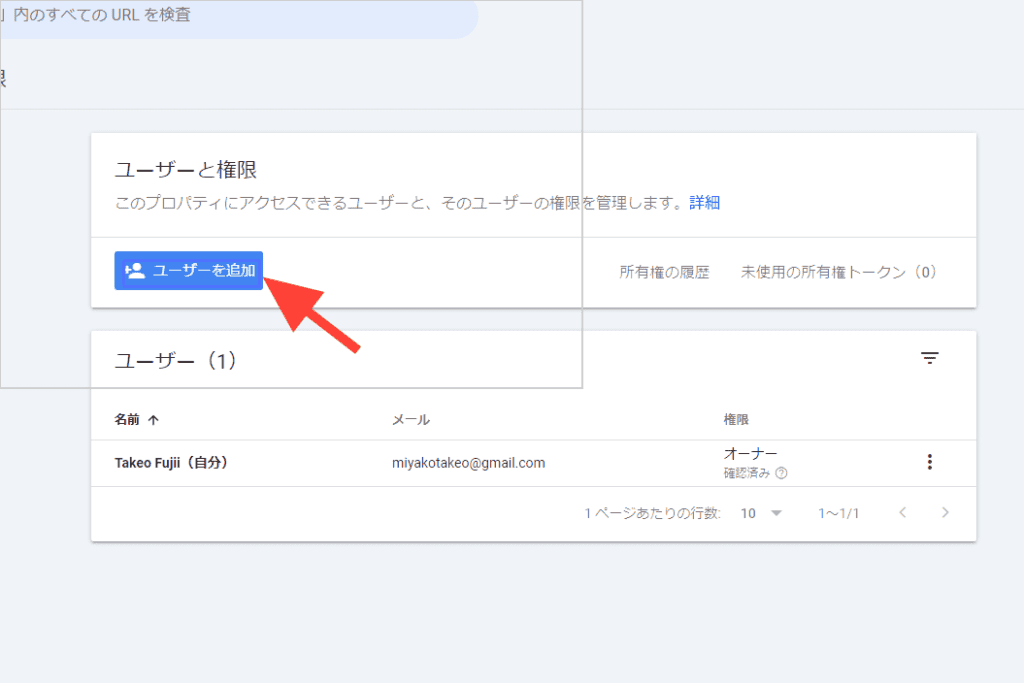Open the 詳細 link
The image size is (1024, 683).
704,202
